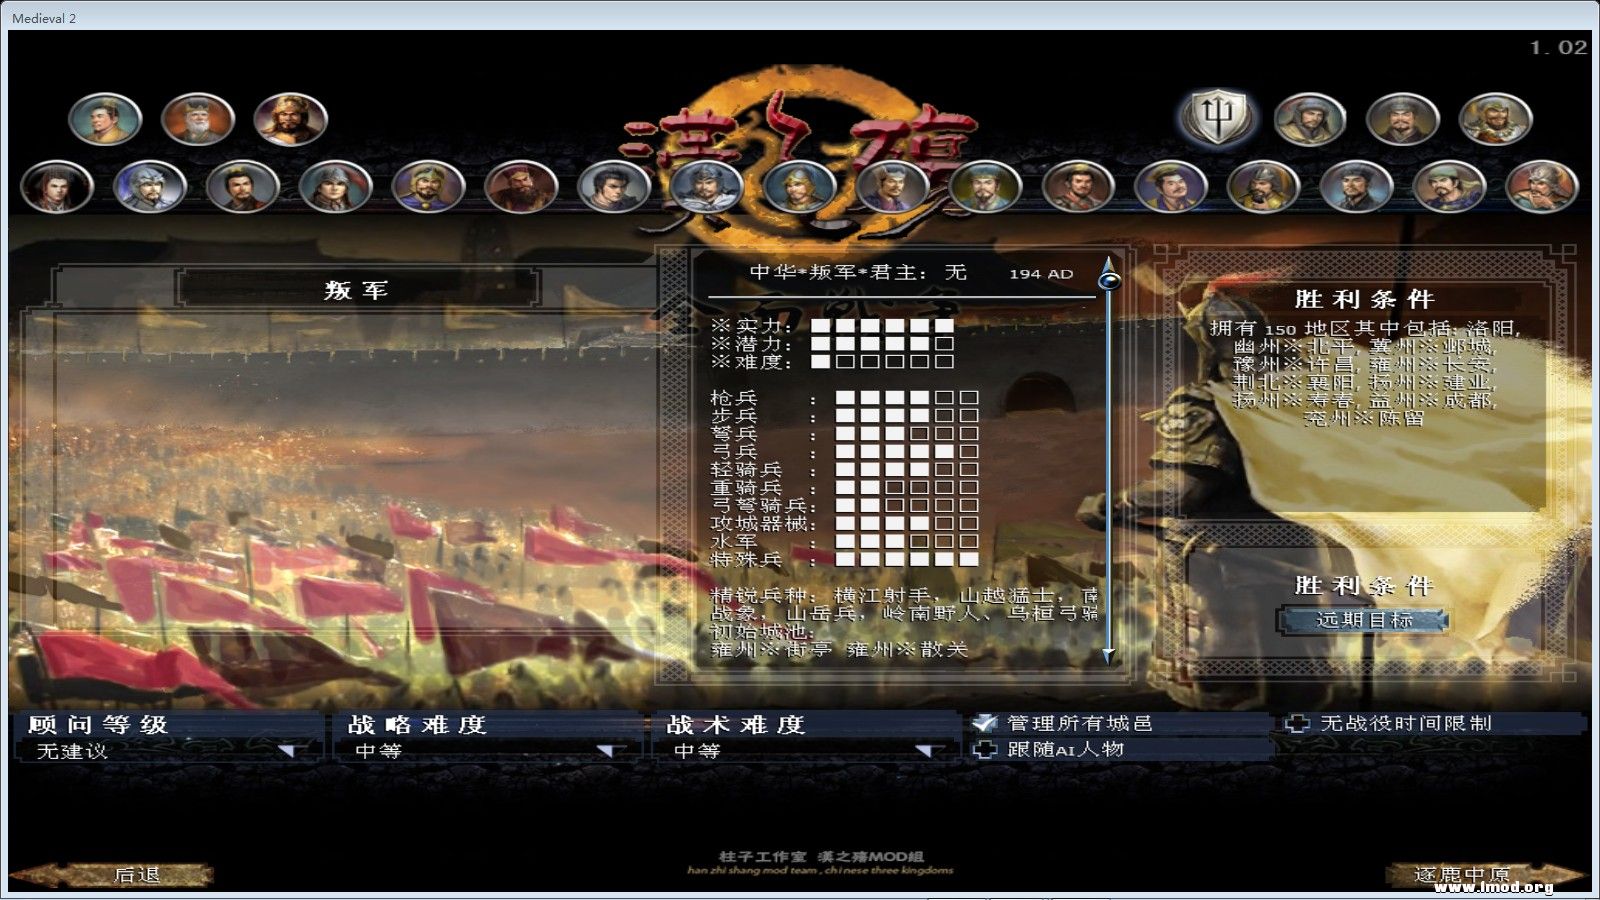Start the campaign with 逐鹿中原 button
Image resolution: width=1600 pixels, height=900 pixels.
1463,875
